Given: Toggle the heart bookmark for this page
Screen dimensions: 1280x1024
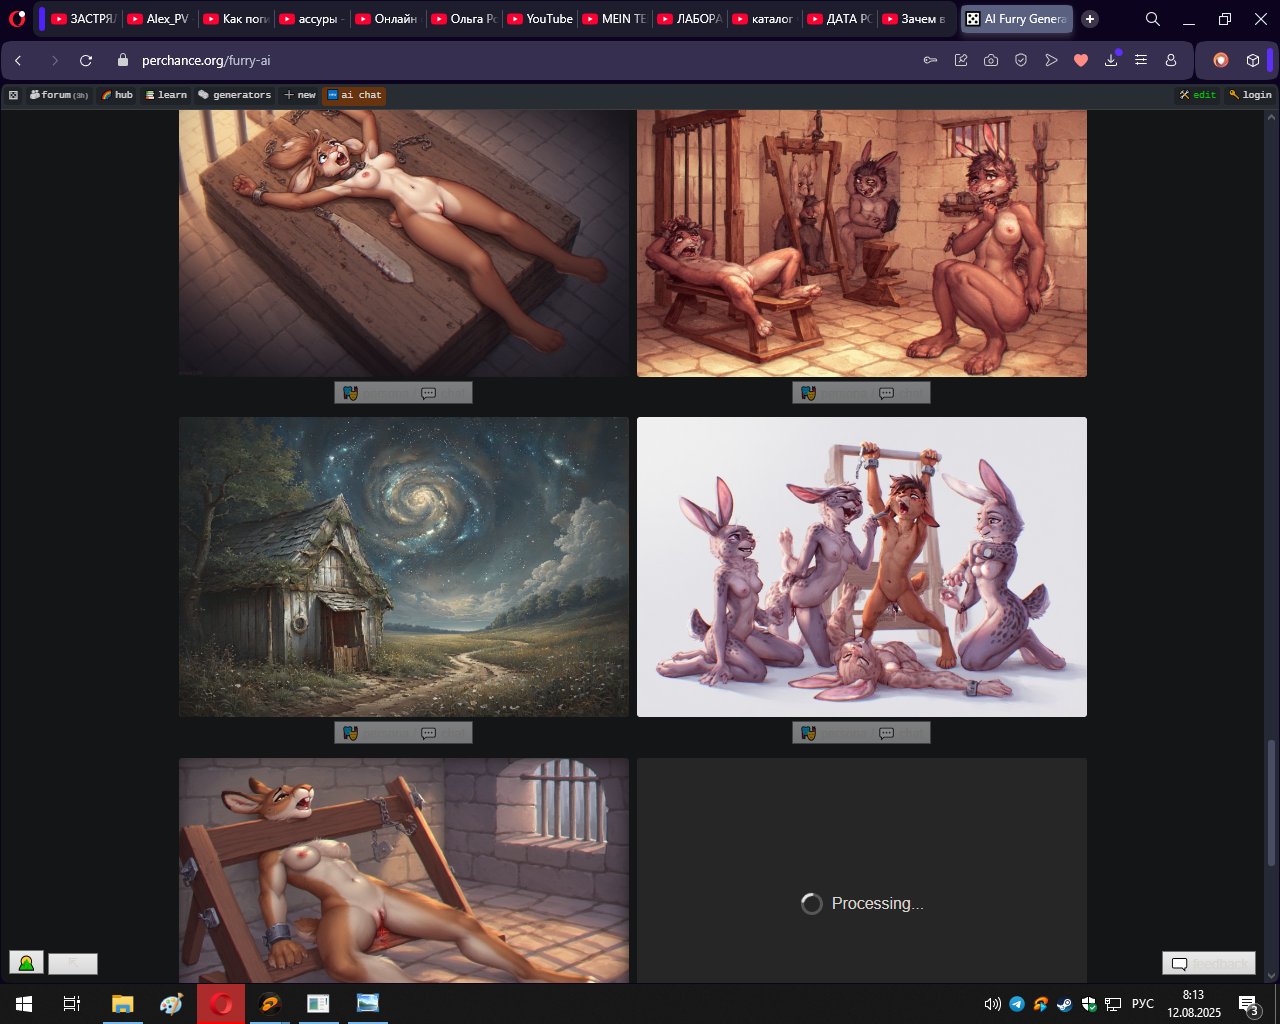Looking at the screenshot, I should pos(1081,61).
